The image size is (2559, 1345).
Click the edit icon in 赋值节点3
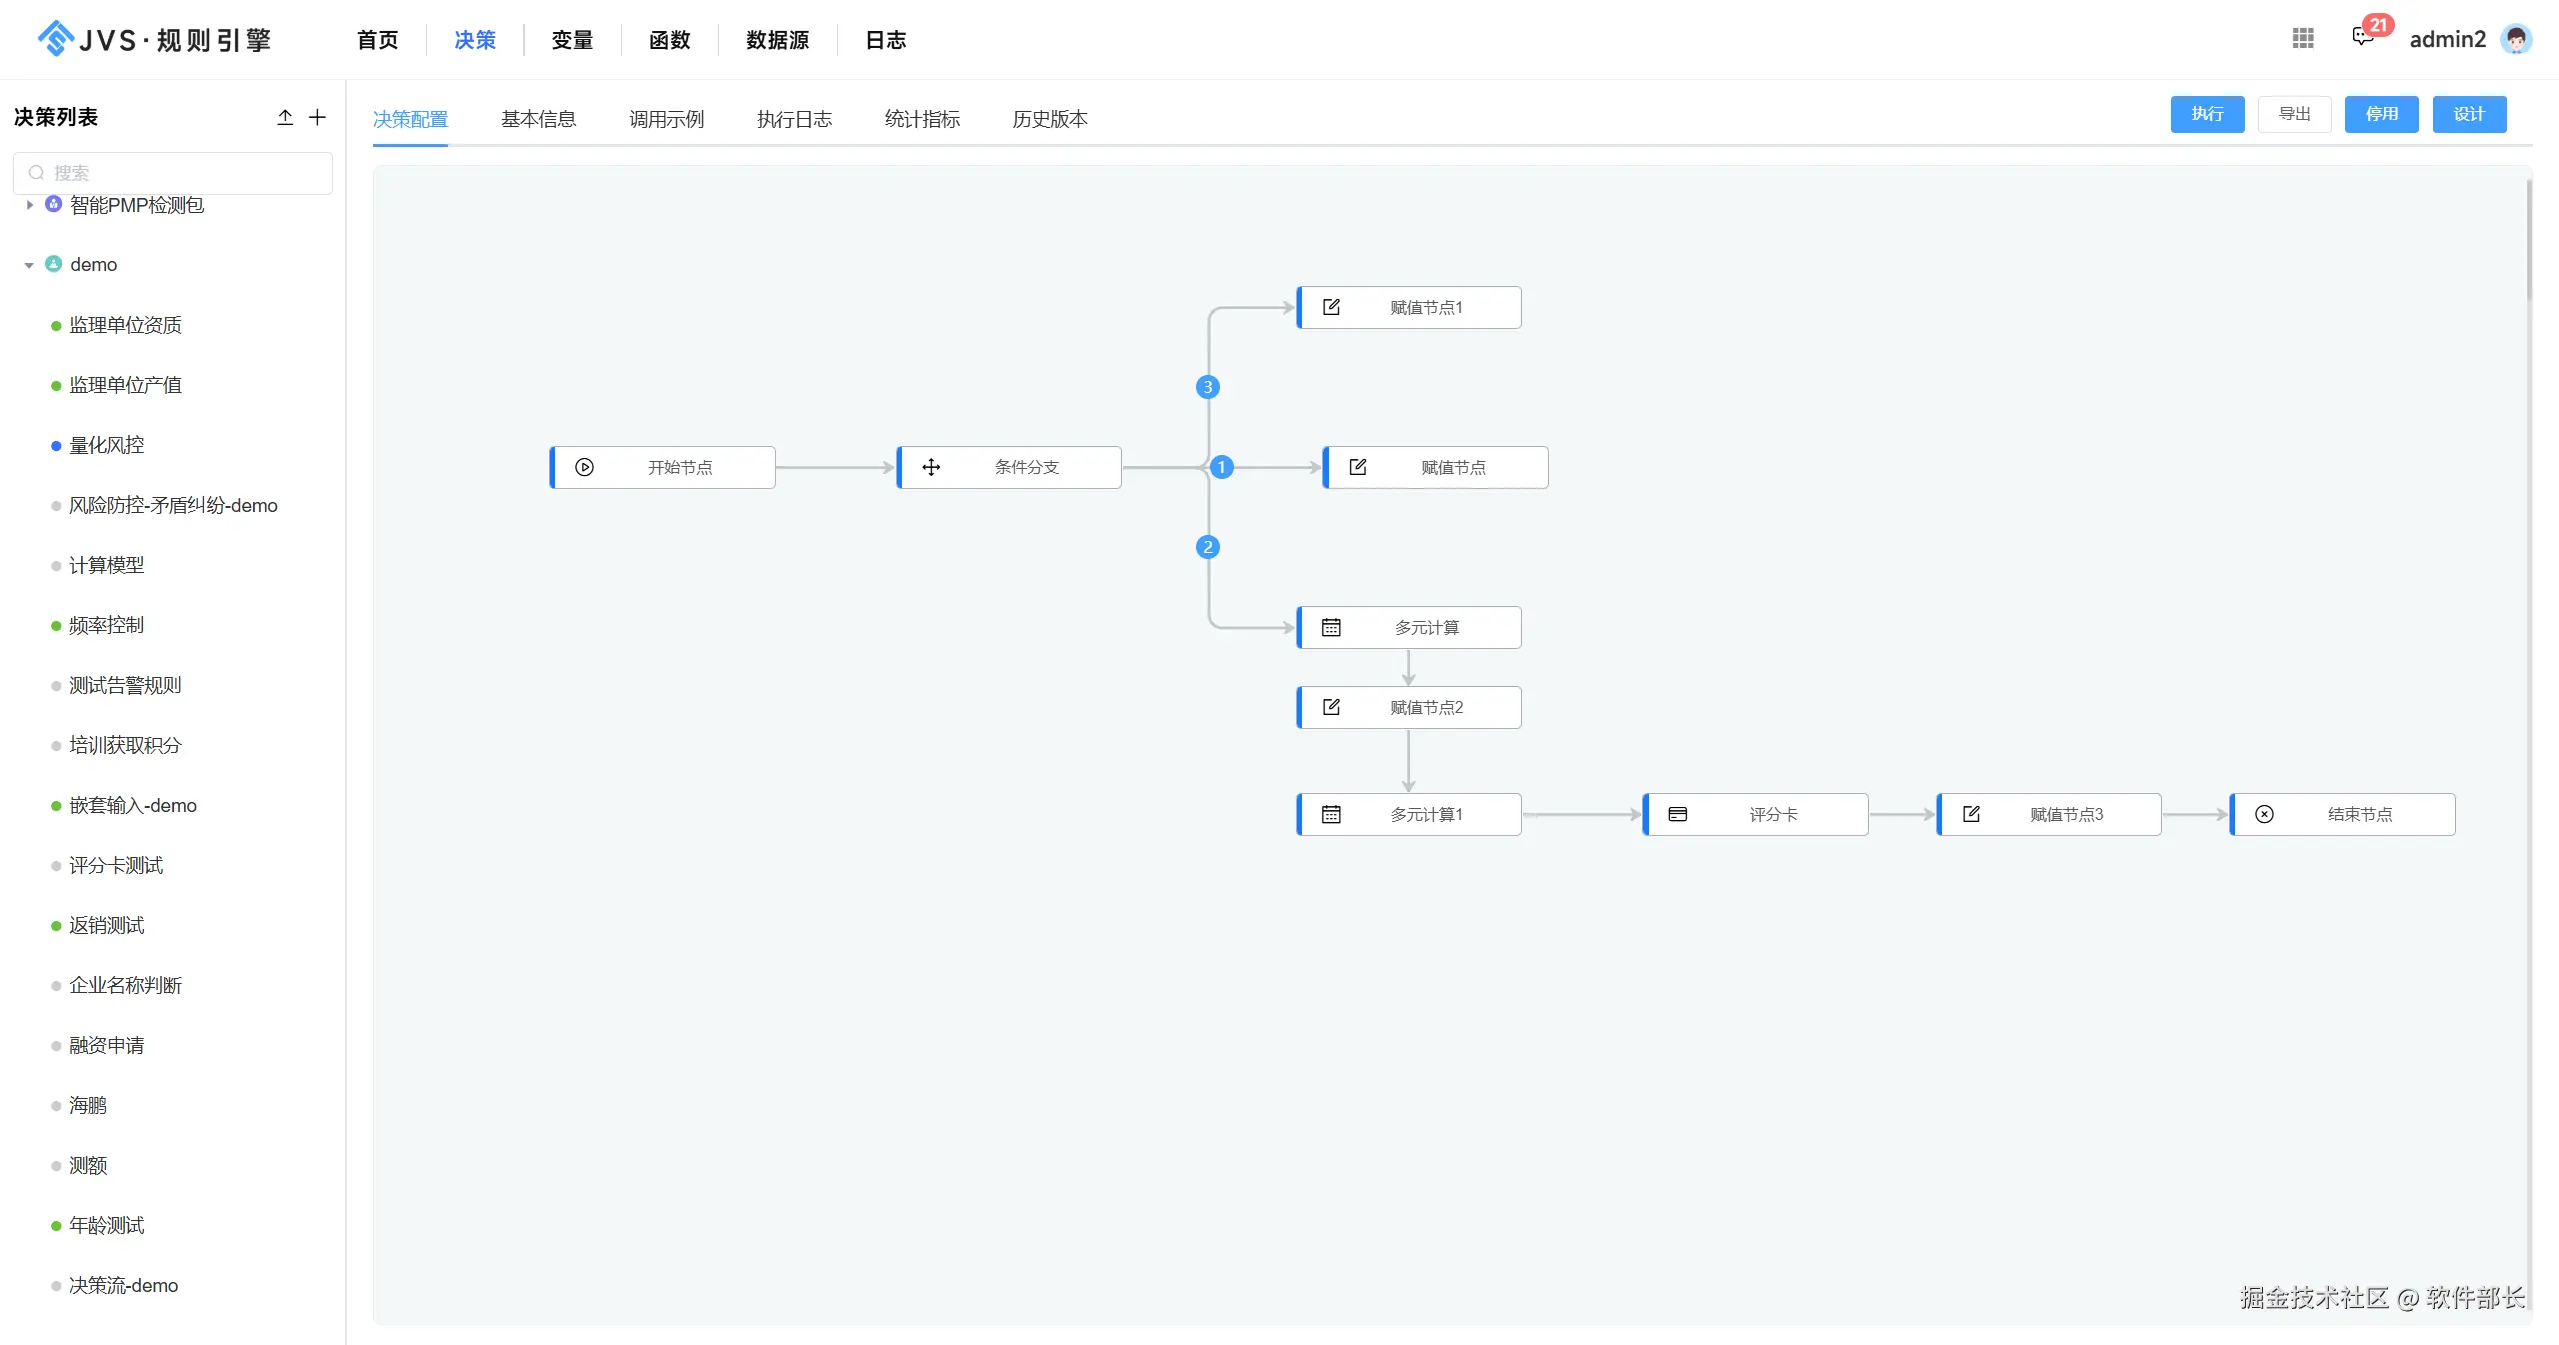1971,814
